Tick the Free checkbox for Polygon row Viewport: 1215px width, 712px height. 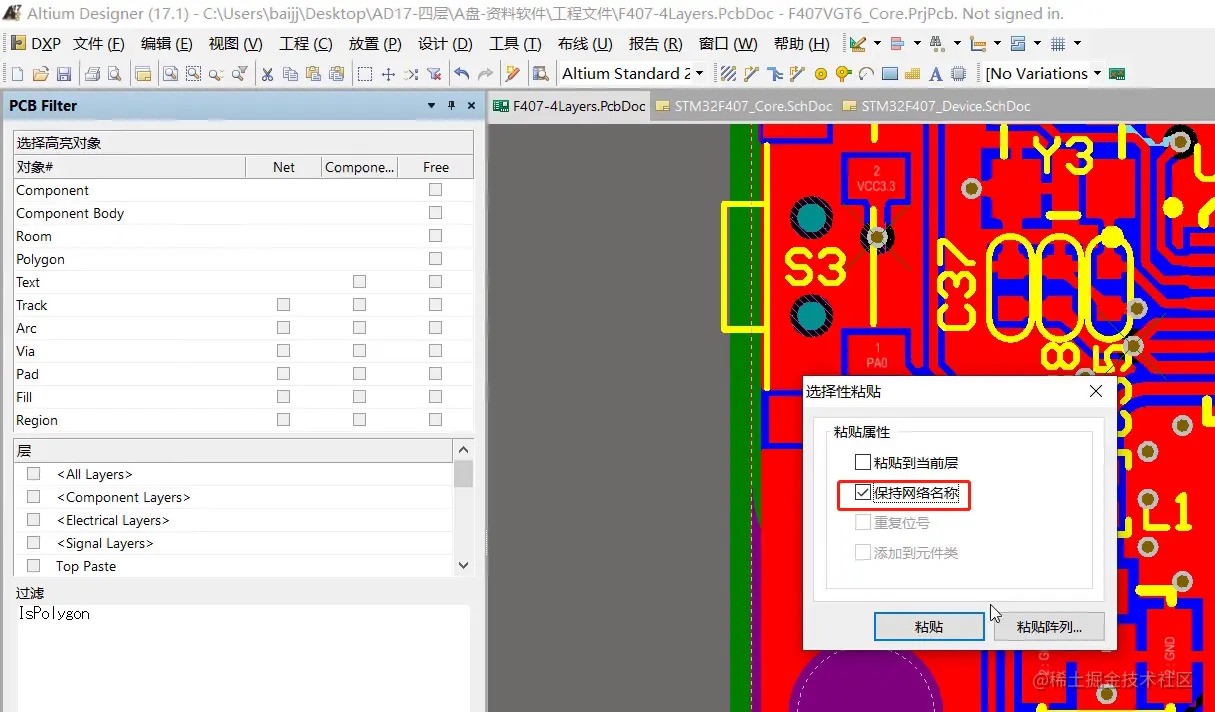(435, 259)
